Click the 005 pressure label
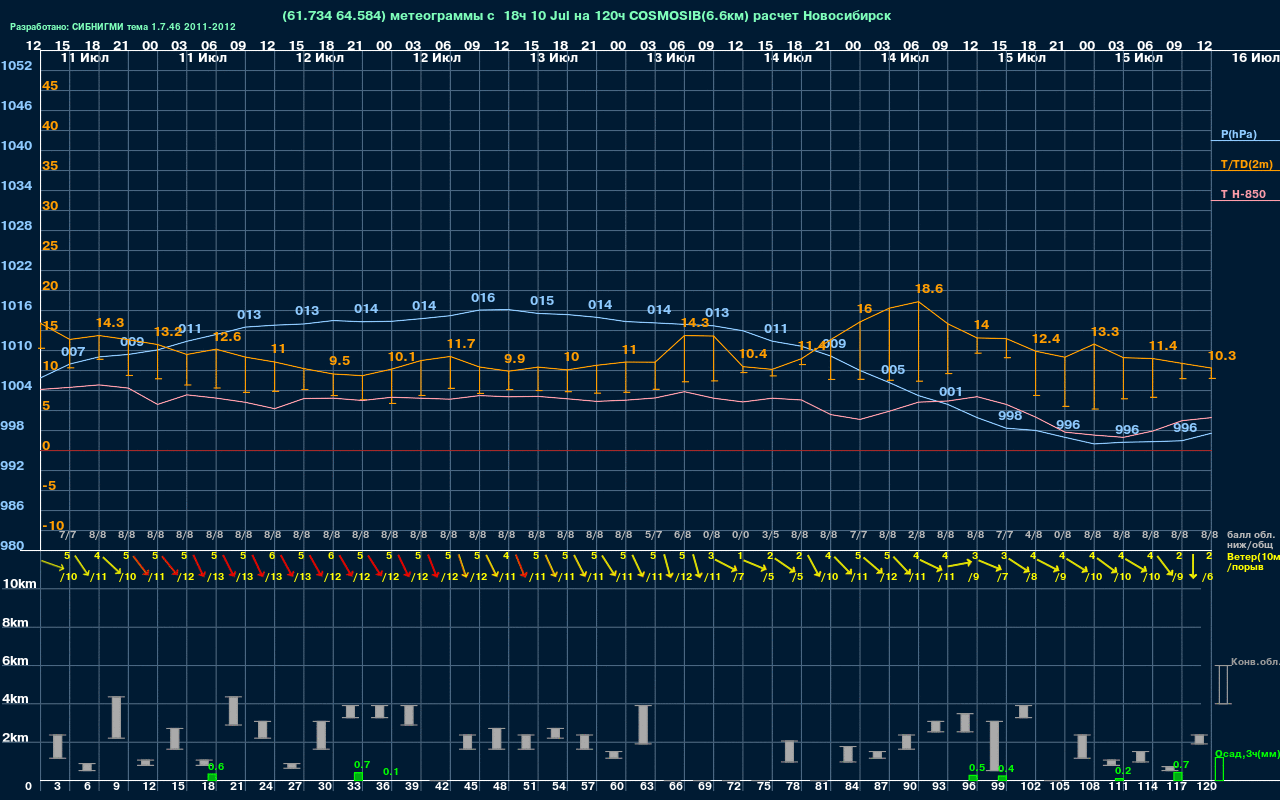 893,370
